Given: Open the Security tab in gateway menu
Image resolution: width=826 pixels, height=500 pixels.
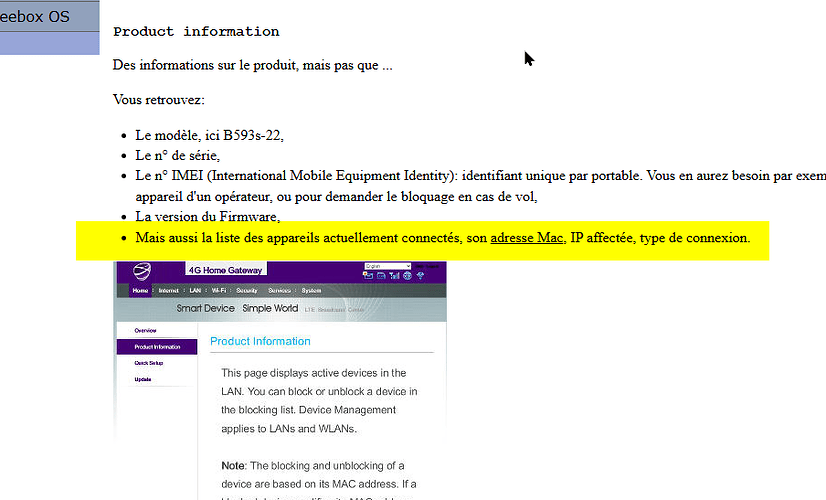Looking at the screenshot, I should 247,290.
